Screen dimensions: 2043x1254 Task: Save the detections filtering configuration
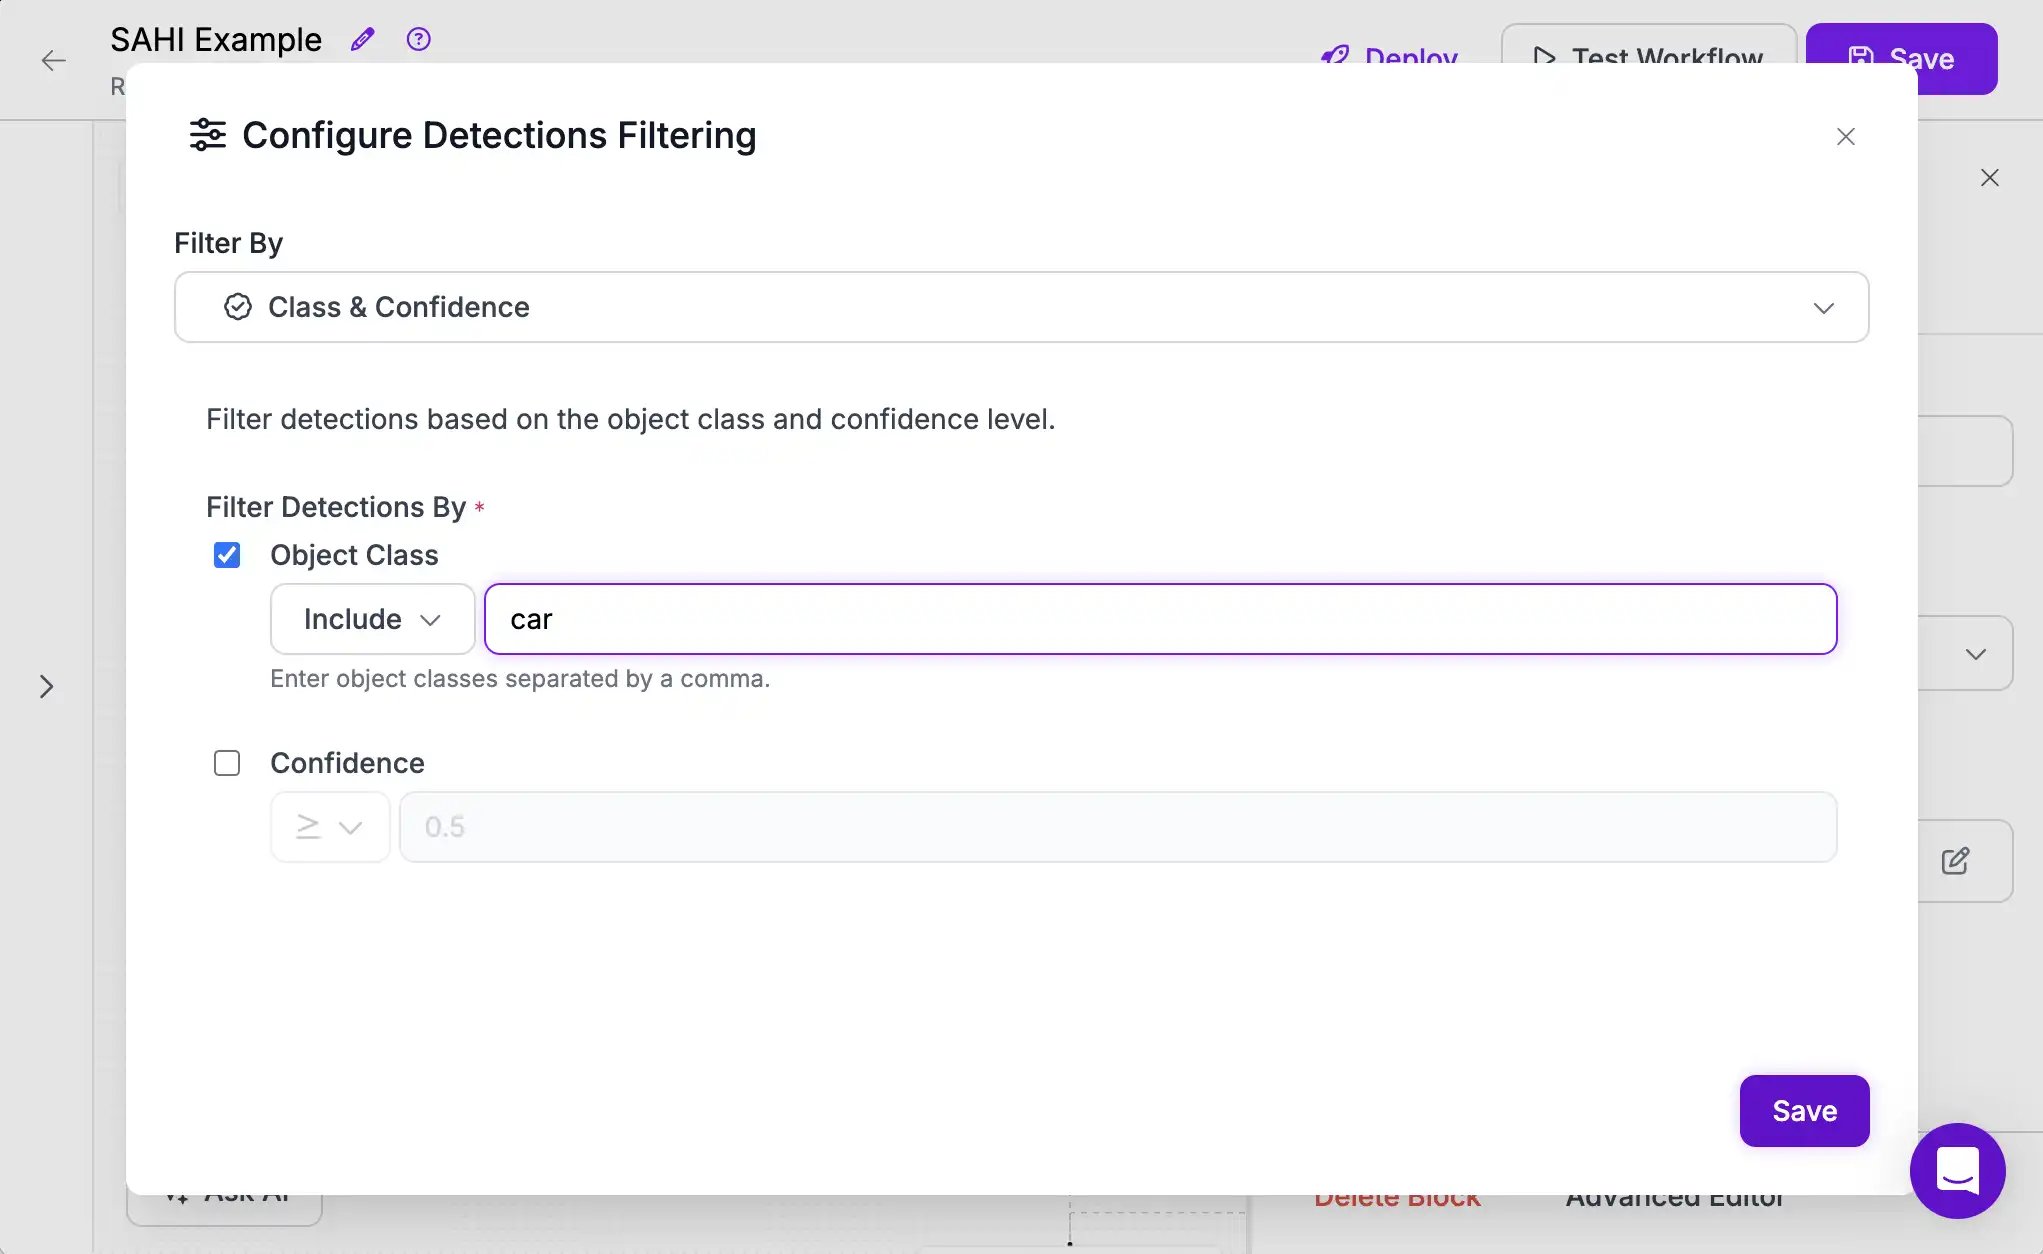(x=1804, y=1111)
